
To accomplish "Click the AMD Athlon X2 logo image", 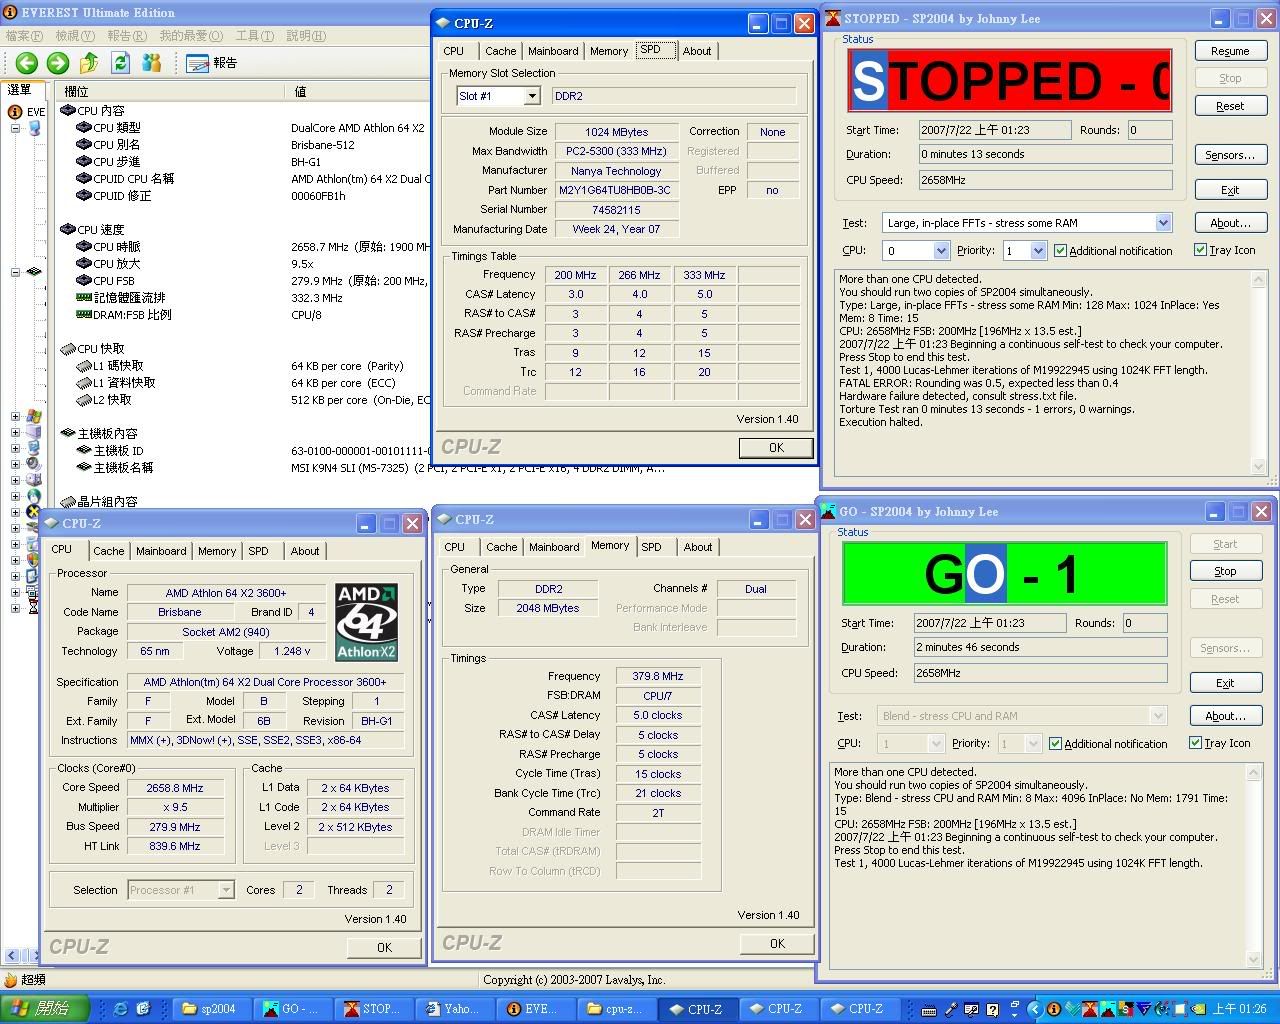I will (x=366, y=622).
